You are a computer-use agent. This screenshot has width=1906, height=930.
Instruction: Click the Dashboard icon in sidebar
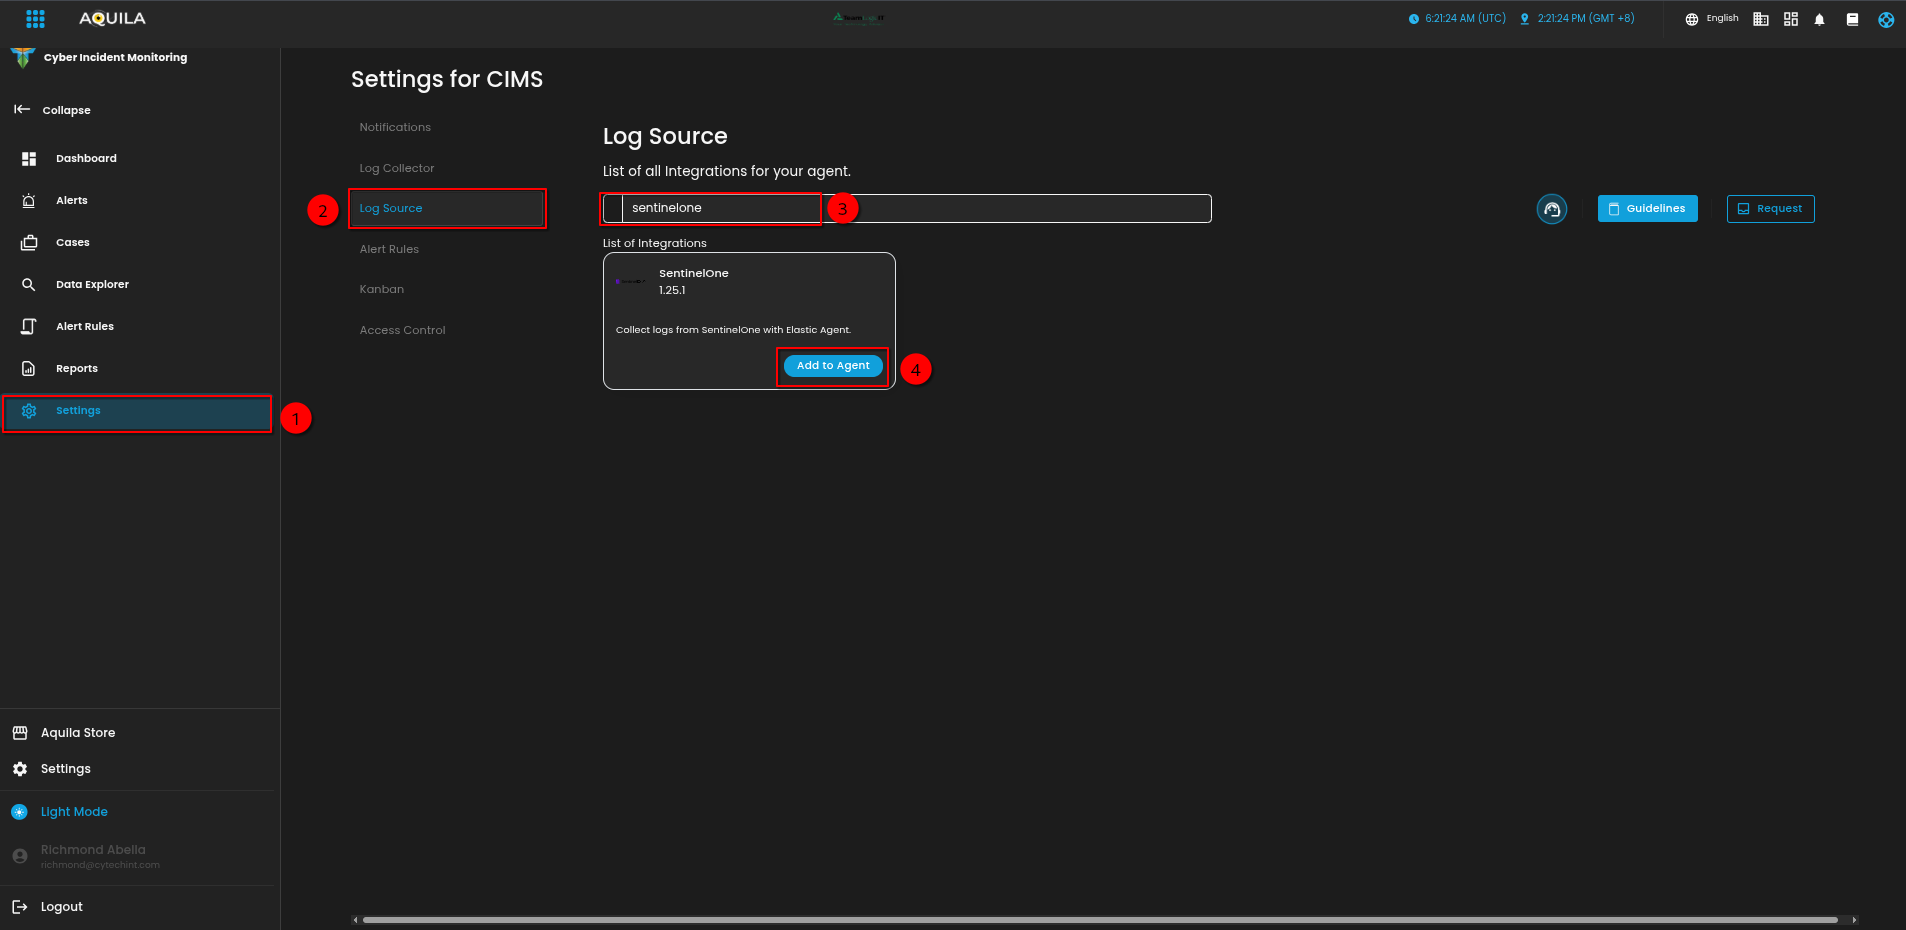(29, 159)
